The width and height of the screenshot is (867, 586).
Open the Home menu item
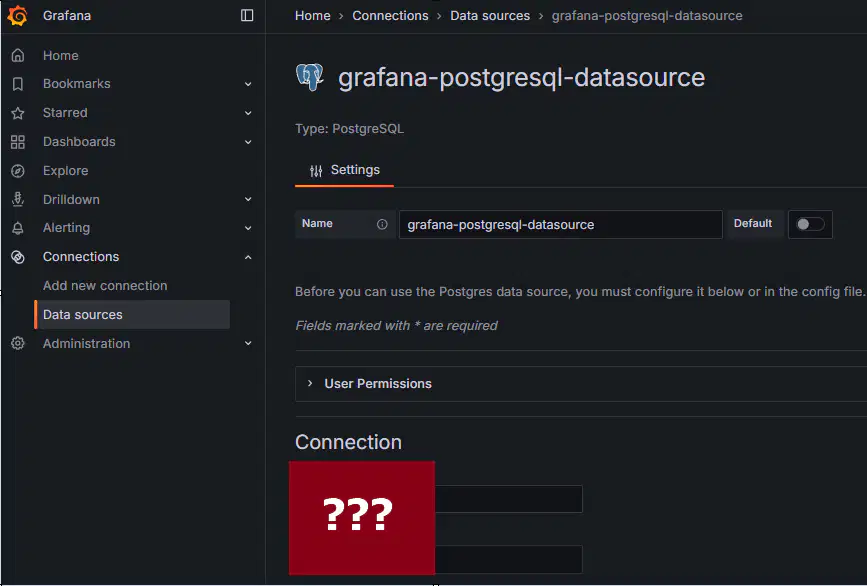(61, 55)
